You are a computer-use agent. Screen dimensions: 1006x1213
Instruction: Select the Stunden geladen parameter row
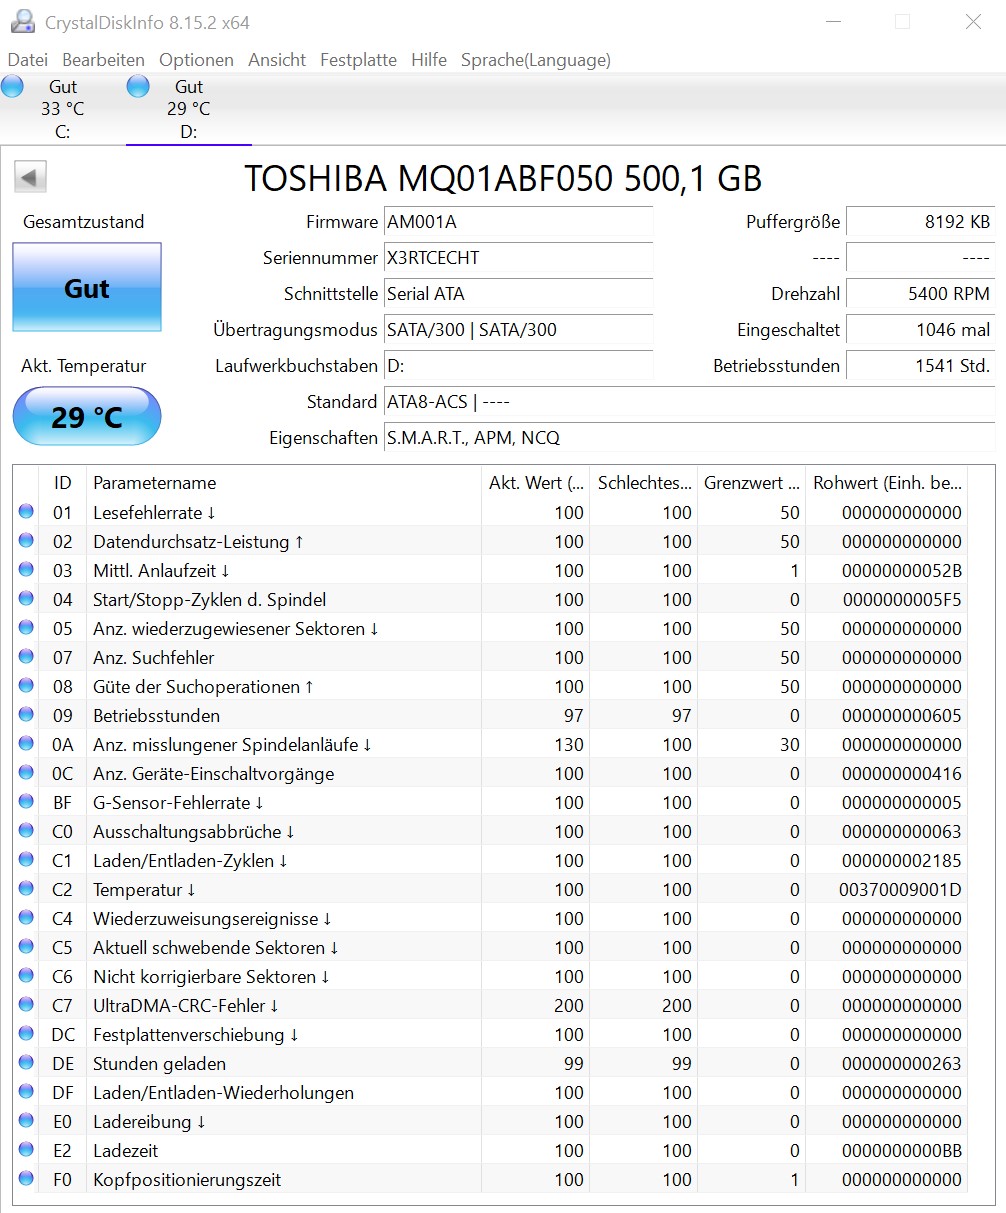(490, 1064)
